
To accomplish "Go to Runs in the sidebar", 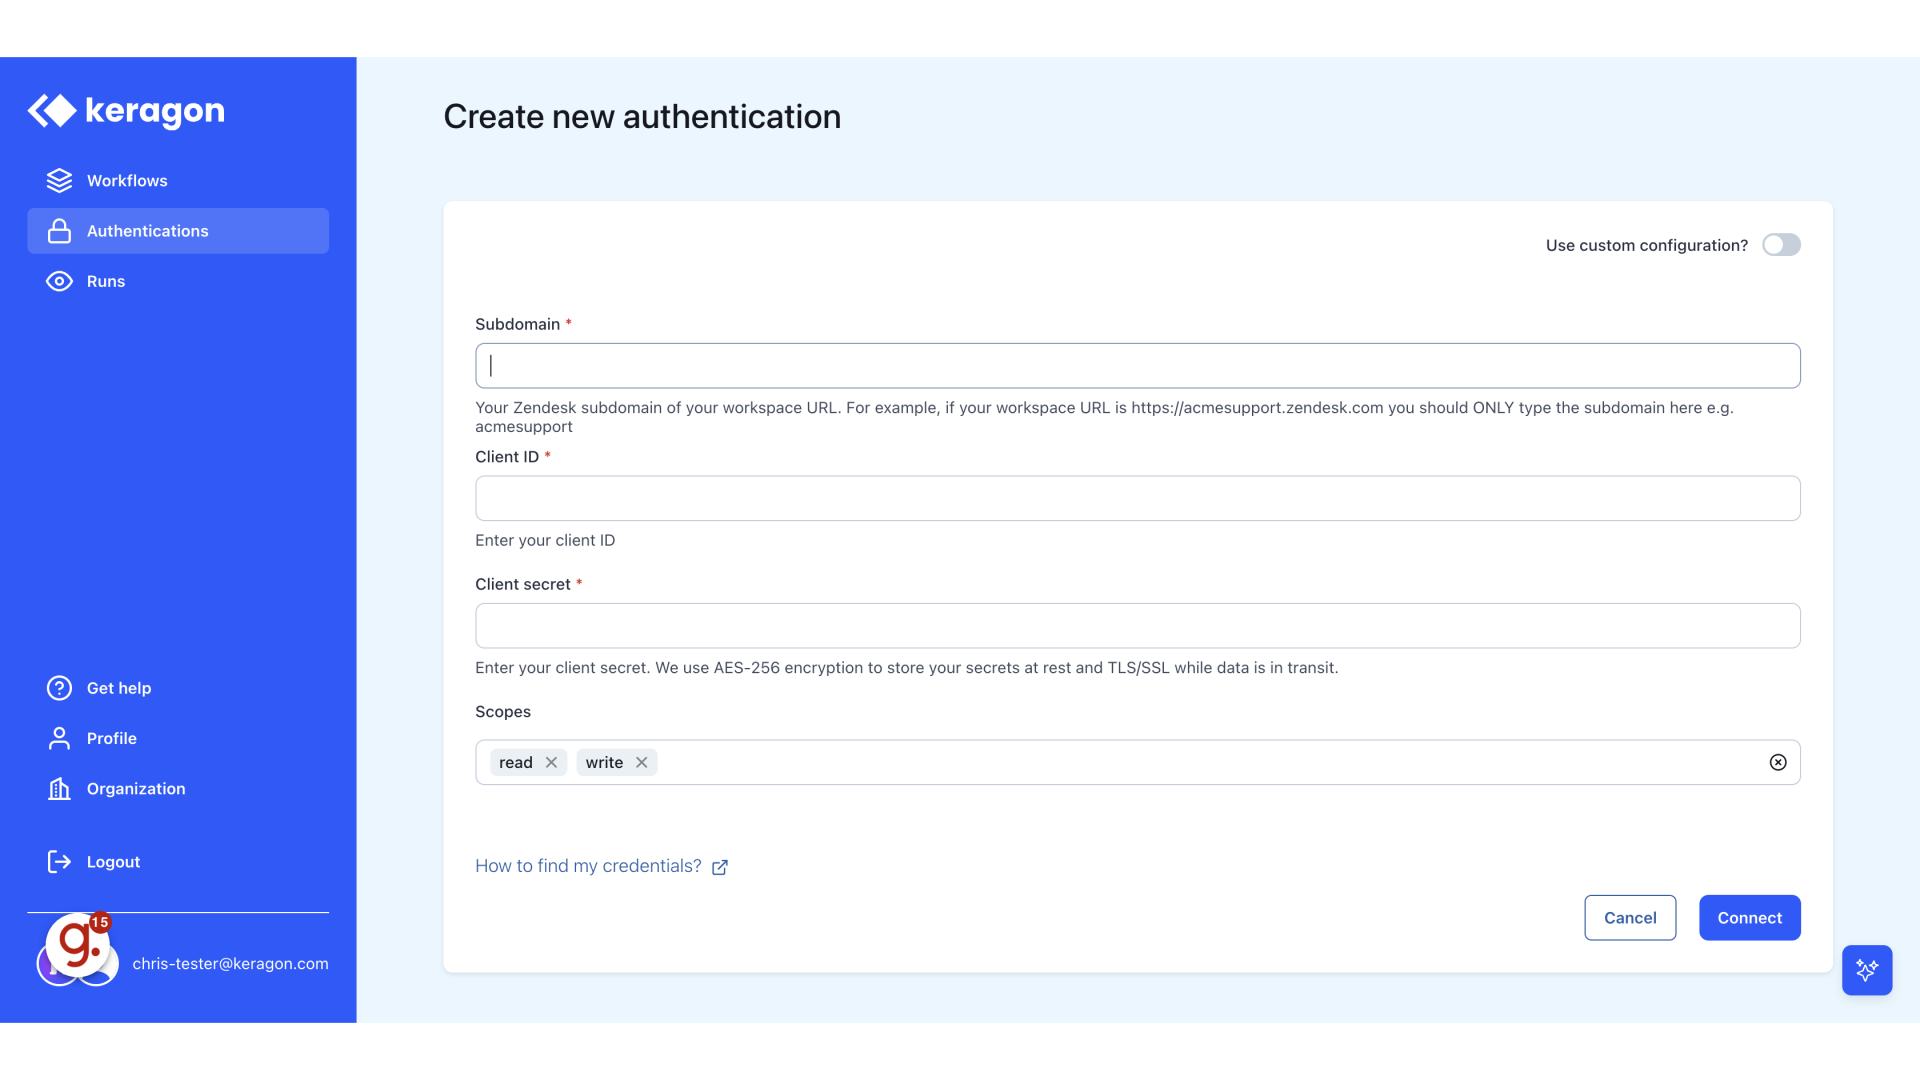I will (178, 281).
